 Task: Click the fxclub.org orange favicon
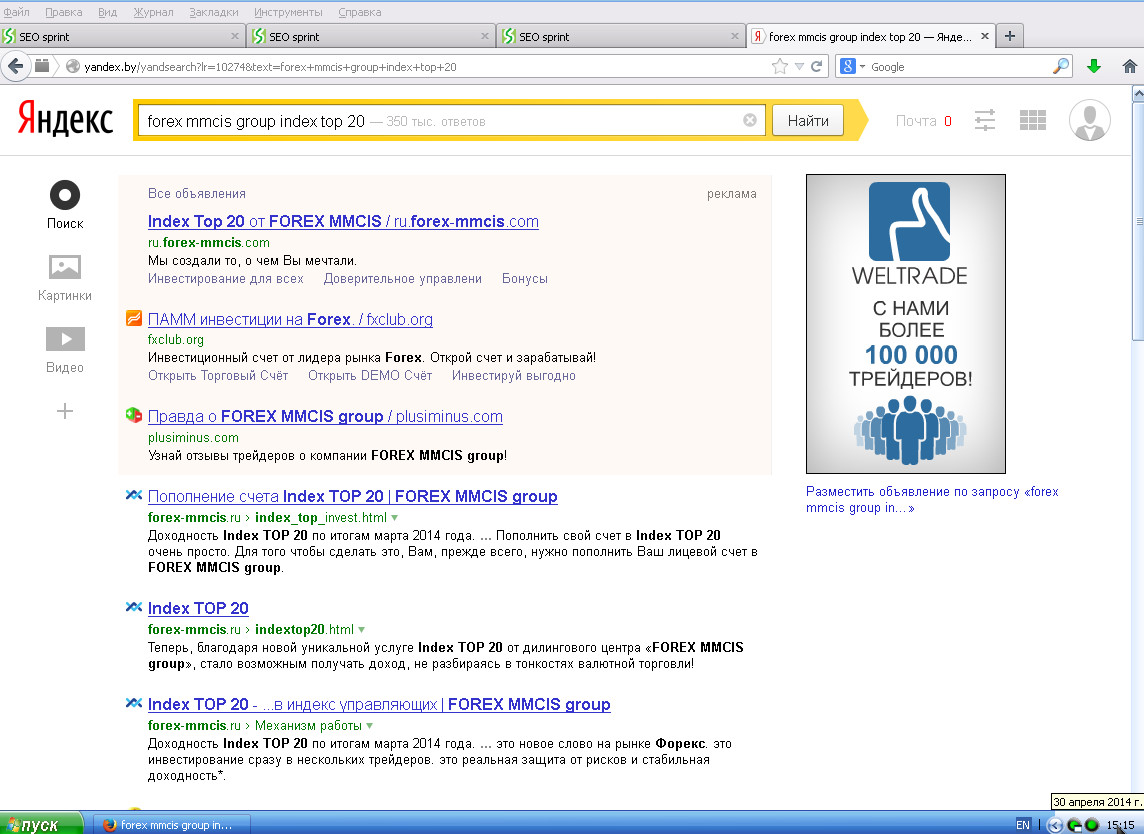134,318
